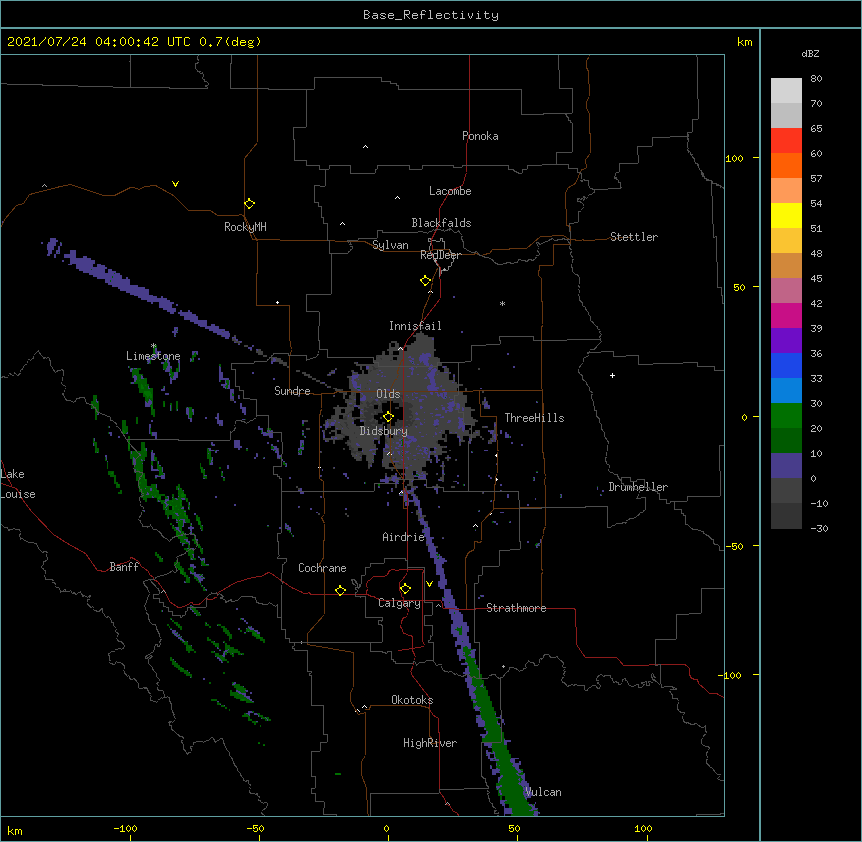Select the blue 36 dBZ legend swatch
This screenshot has height=842, width=862.
click(x=786, y=365)
